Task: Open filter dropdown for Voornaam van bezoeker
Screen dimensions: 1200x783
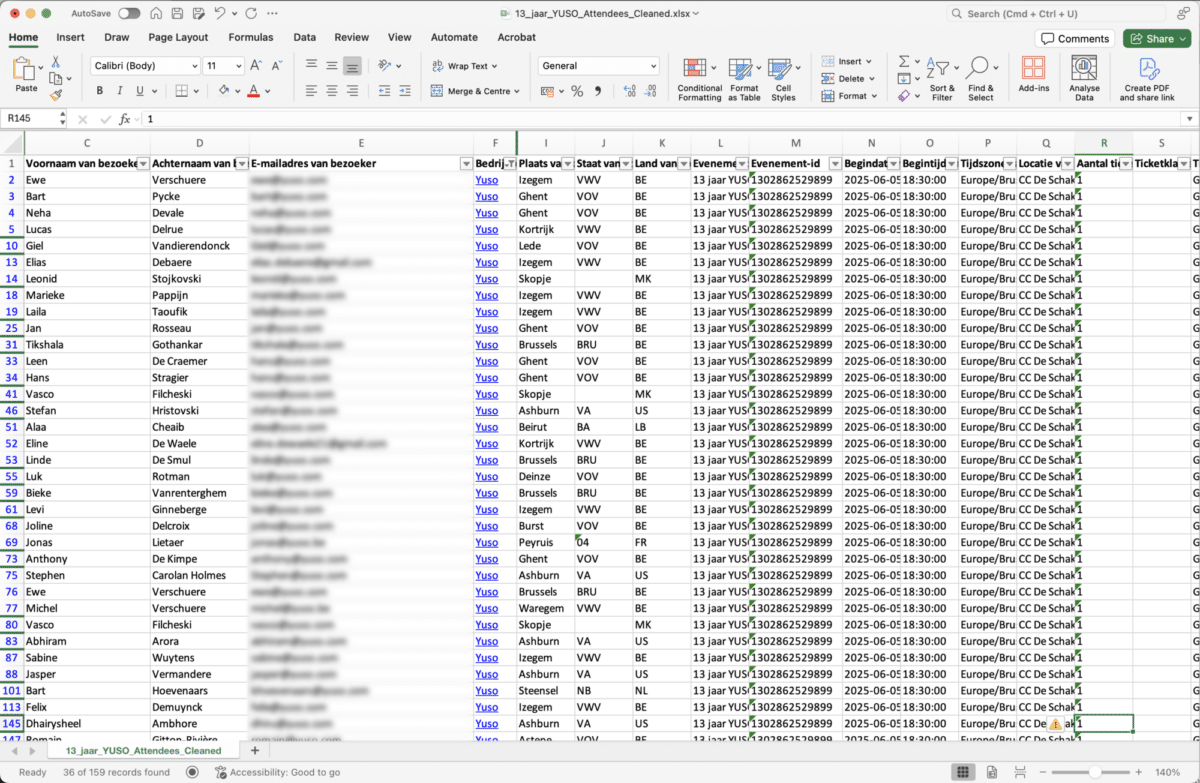Action: pyautogui.click(x=143, y=163)
